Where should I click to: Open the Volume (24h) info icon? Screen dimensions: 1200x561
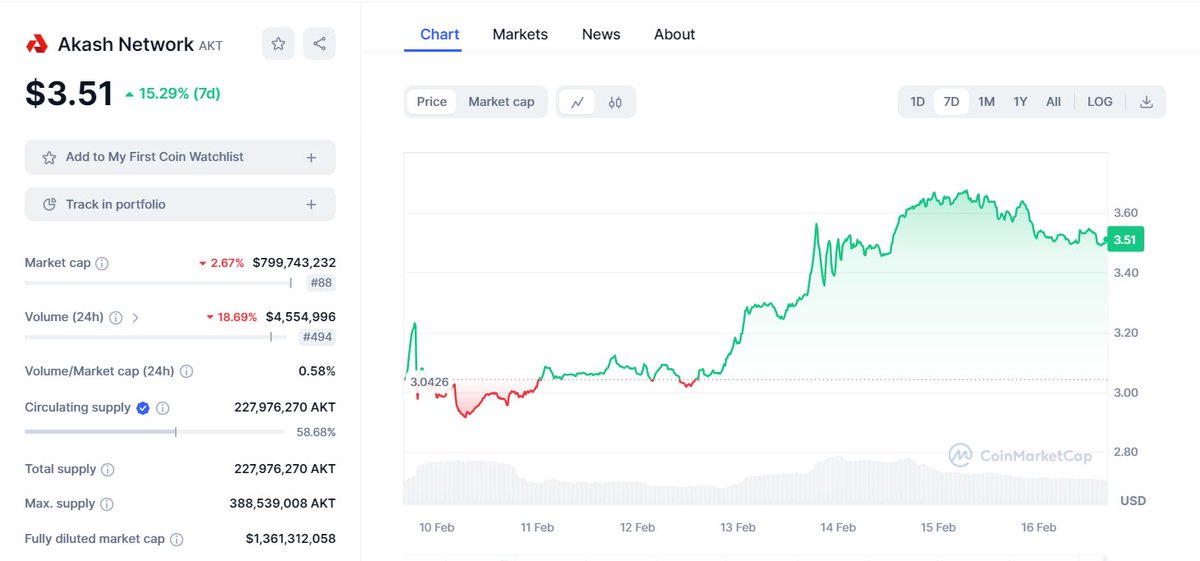116,317
